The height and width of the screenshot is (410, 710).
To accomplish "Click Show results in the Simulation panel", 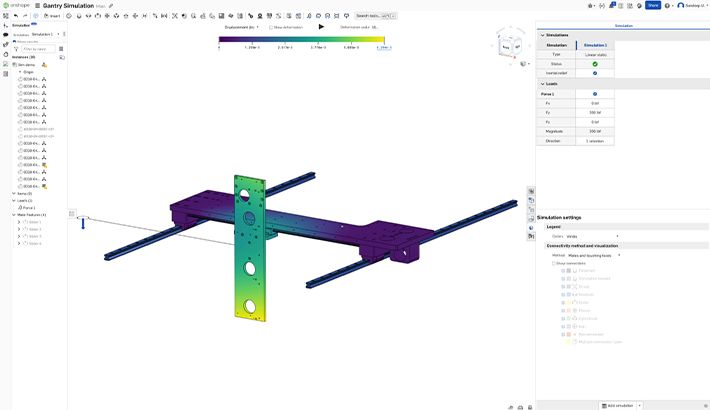I will tap(27, 41).
